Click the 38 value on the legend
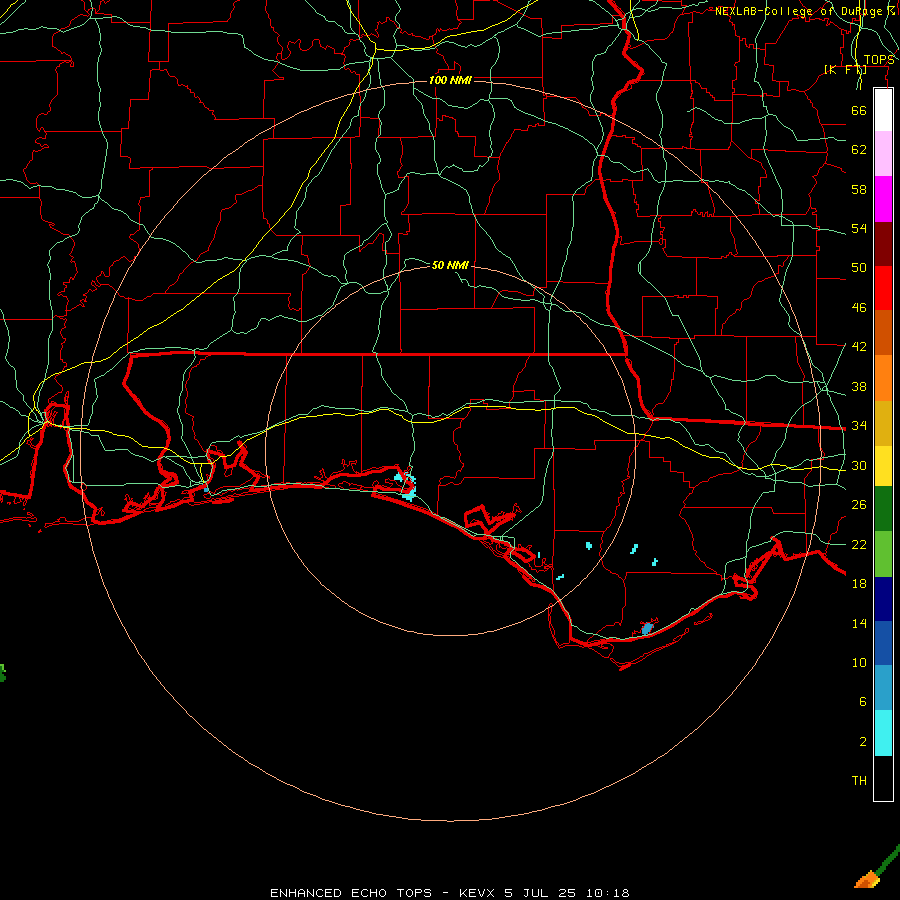 pyautogui.click(x=859, y=386)
